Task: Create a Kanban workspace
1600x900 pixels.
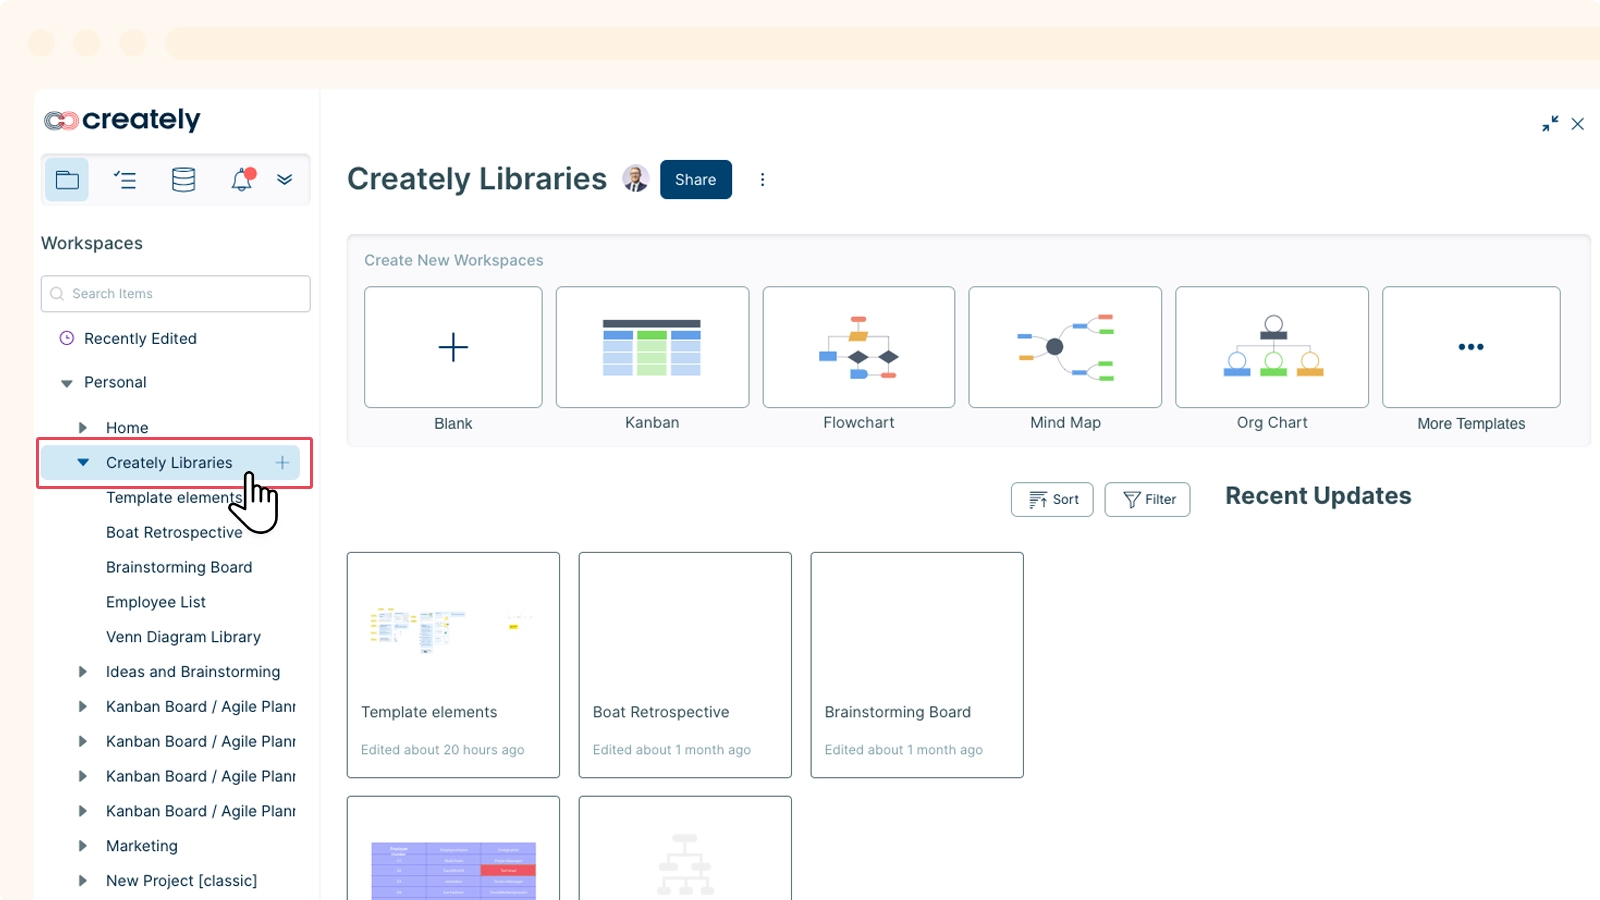Action: click(652, 347)
